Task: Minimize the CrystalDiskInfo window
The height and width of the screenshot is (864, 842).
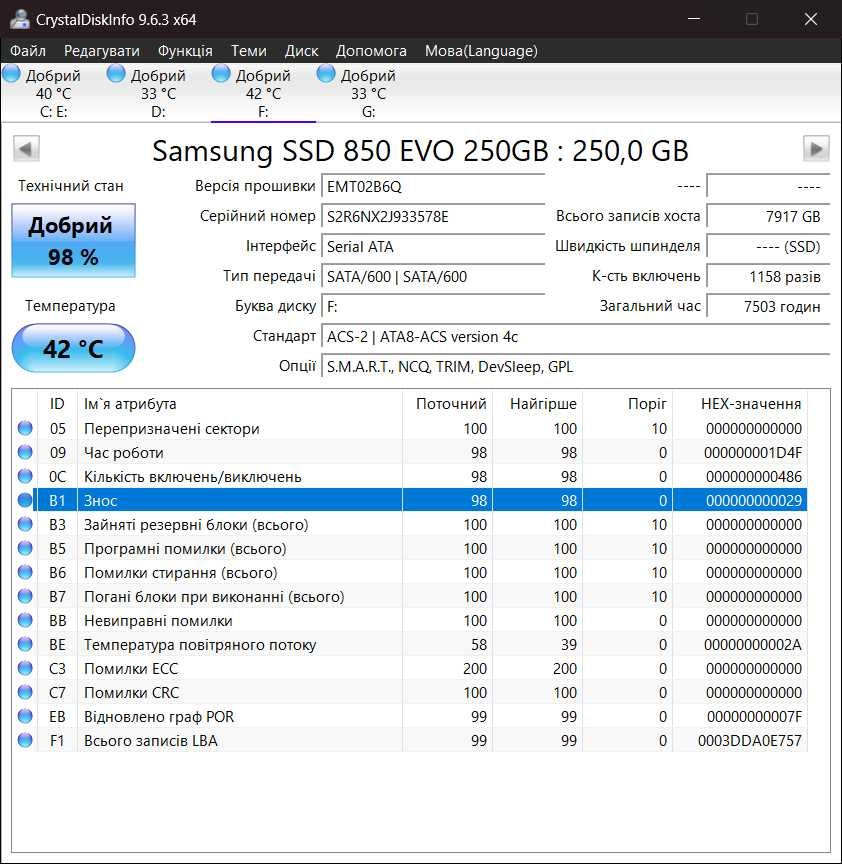Action: (x=694, y=19)
